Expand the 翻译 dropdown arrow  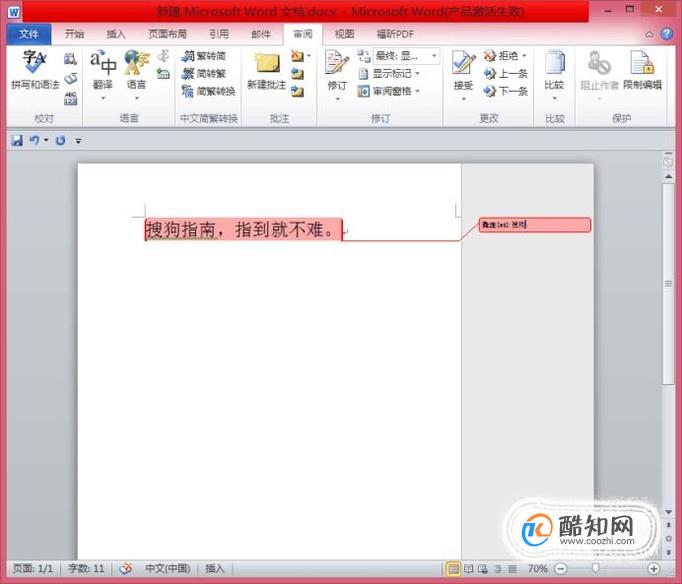pos(103,98)
